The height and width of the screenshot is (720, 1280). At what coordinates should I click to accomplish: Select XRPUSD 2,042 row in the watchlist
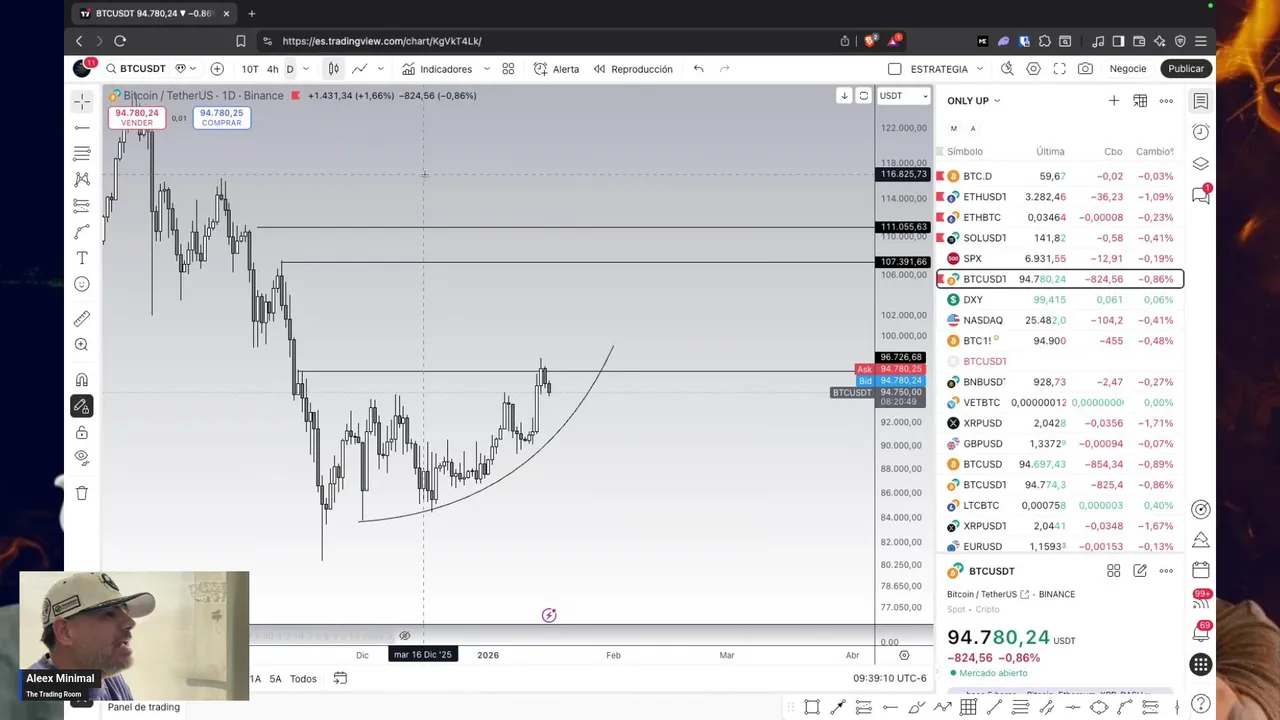(x=1060, y=423)
